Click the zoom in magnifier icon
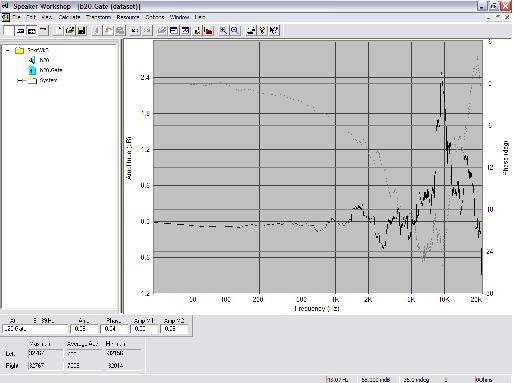 223,31
